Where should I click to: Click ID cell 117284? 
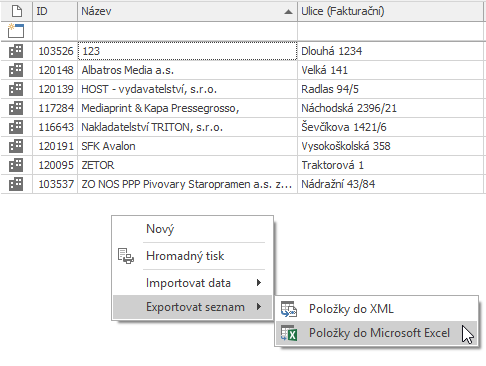click(55, 108)
